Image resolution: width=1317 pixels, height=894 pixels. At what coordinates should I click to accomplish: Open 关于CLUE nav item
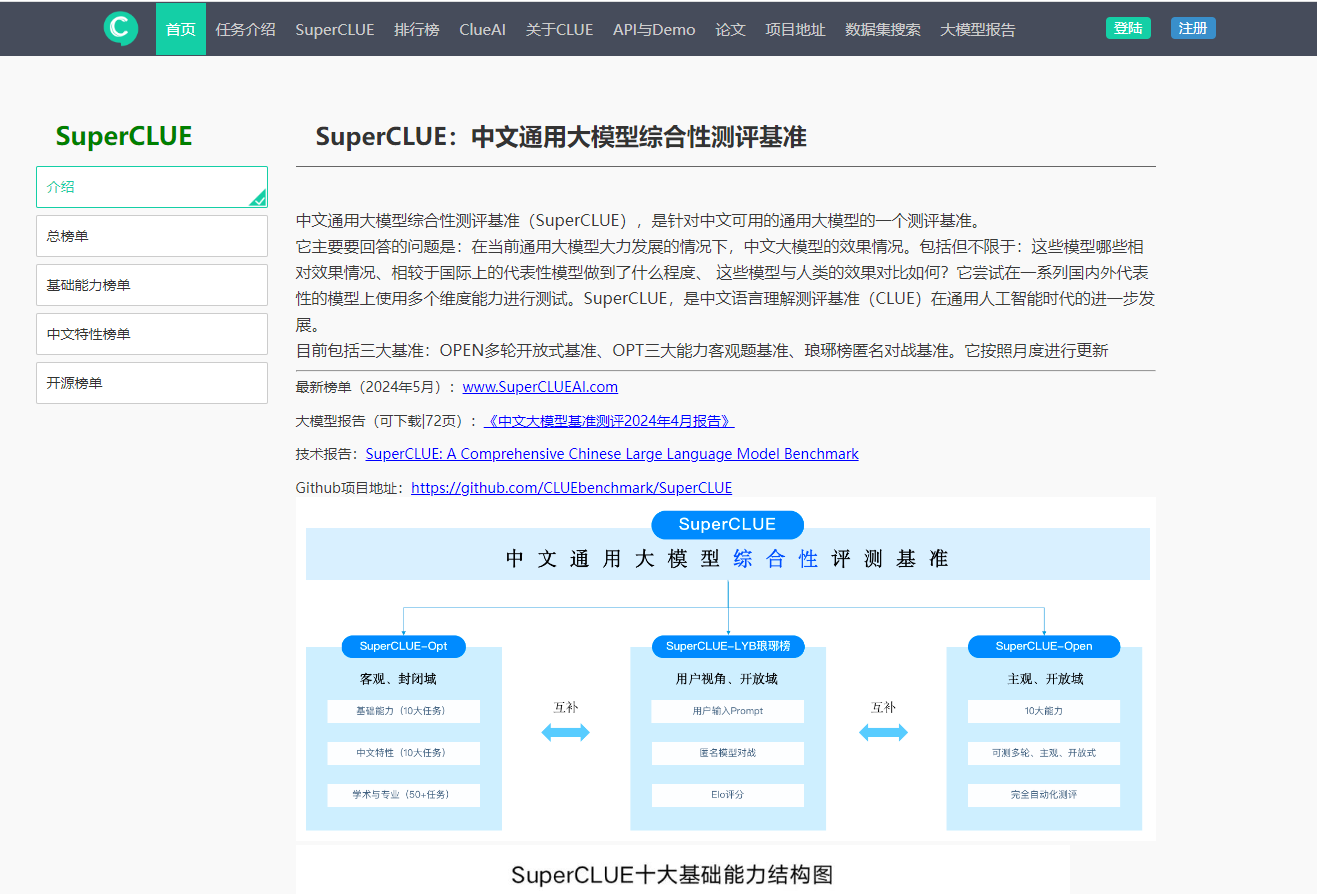(560, 29)
